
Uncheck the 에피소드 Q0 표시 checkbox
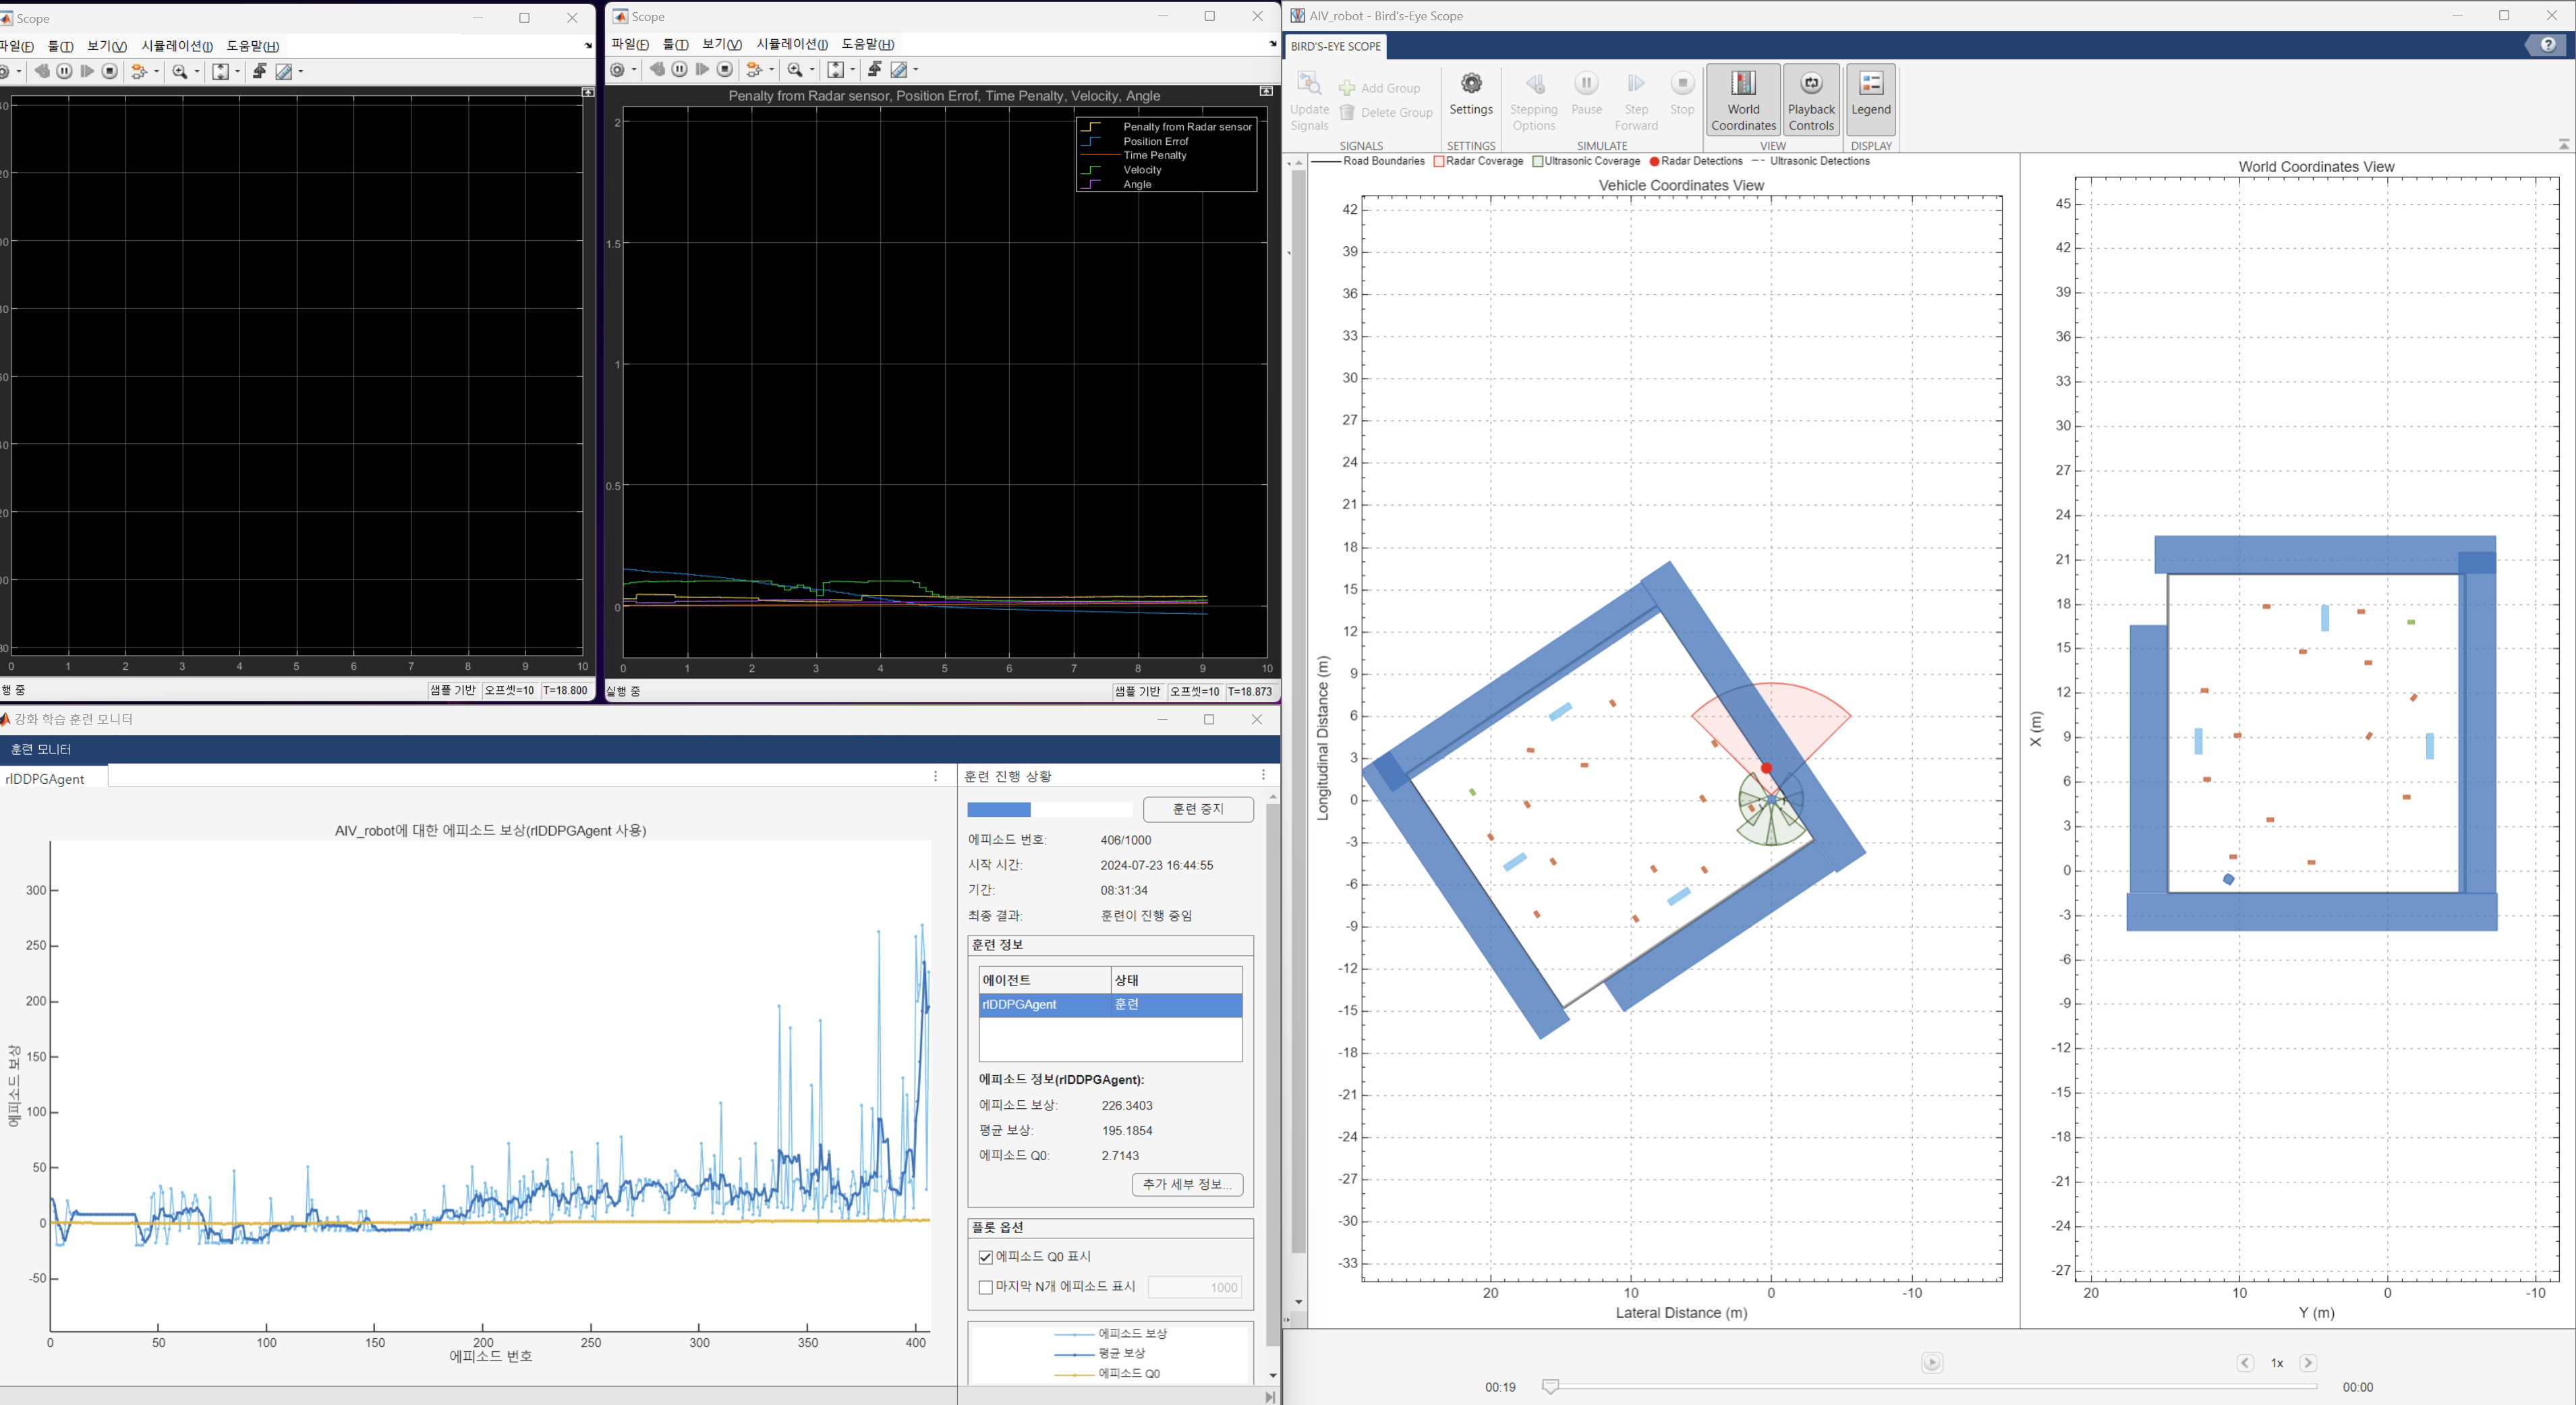986,1257
